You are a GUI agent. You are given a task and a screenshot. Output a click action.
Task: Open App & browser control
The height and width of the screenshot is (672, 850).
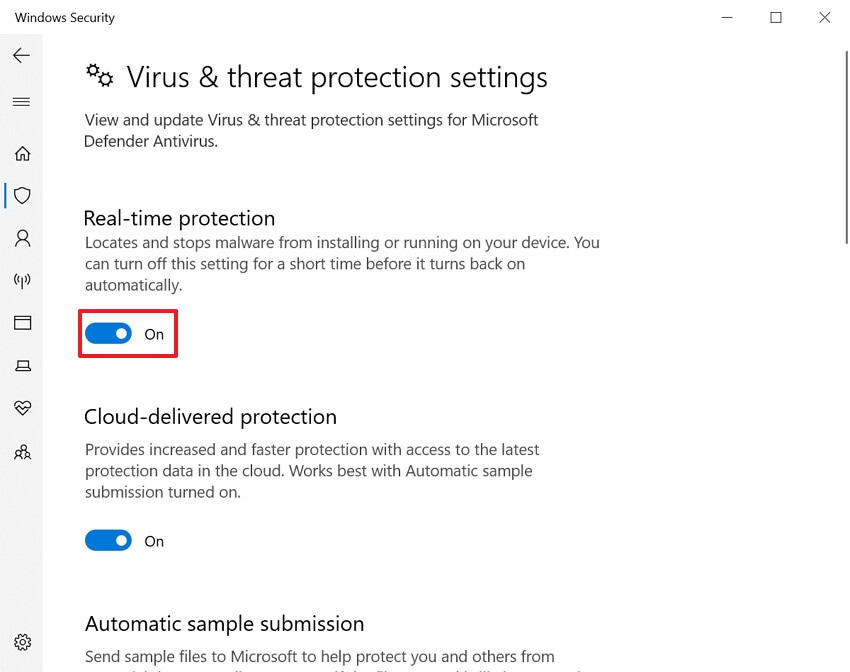coord(22,323)
